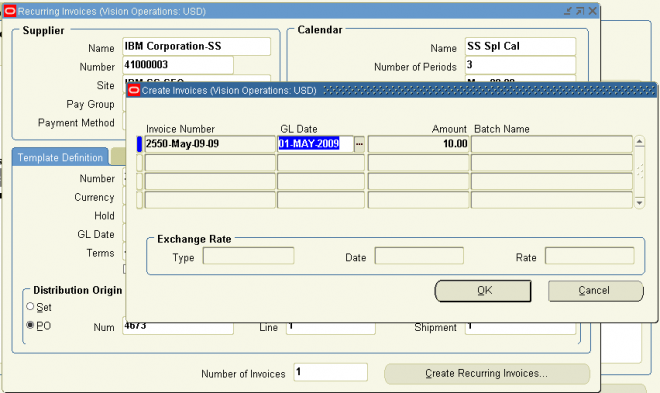The width and height of the screenshot is (660, 393).
Task: Minimize the Recurring Invoices window
Action: point(568,11)
